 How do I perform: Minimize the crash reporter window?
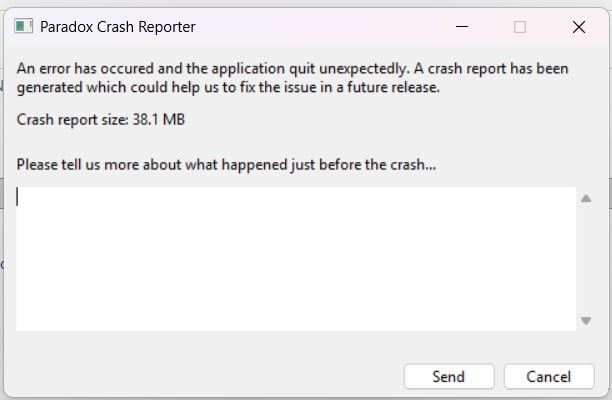click(x=461, y=27)
